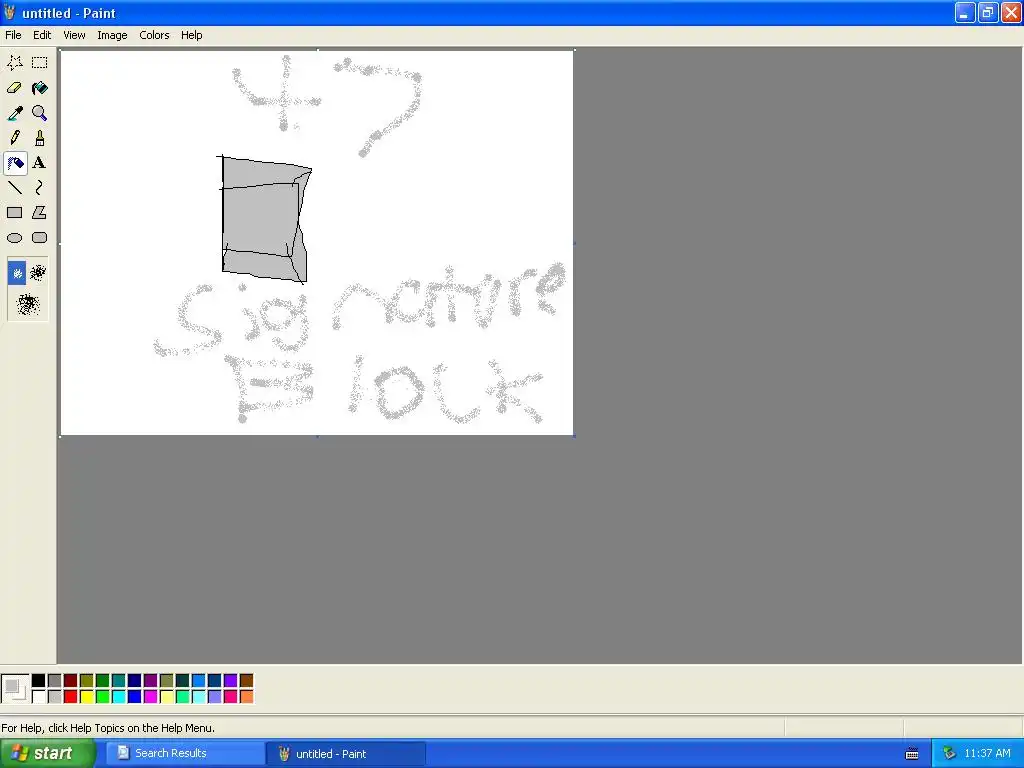Switch to Search Results taskbar window
1024x768 pixels.
[183, 753]
